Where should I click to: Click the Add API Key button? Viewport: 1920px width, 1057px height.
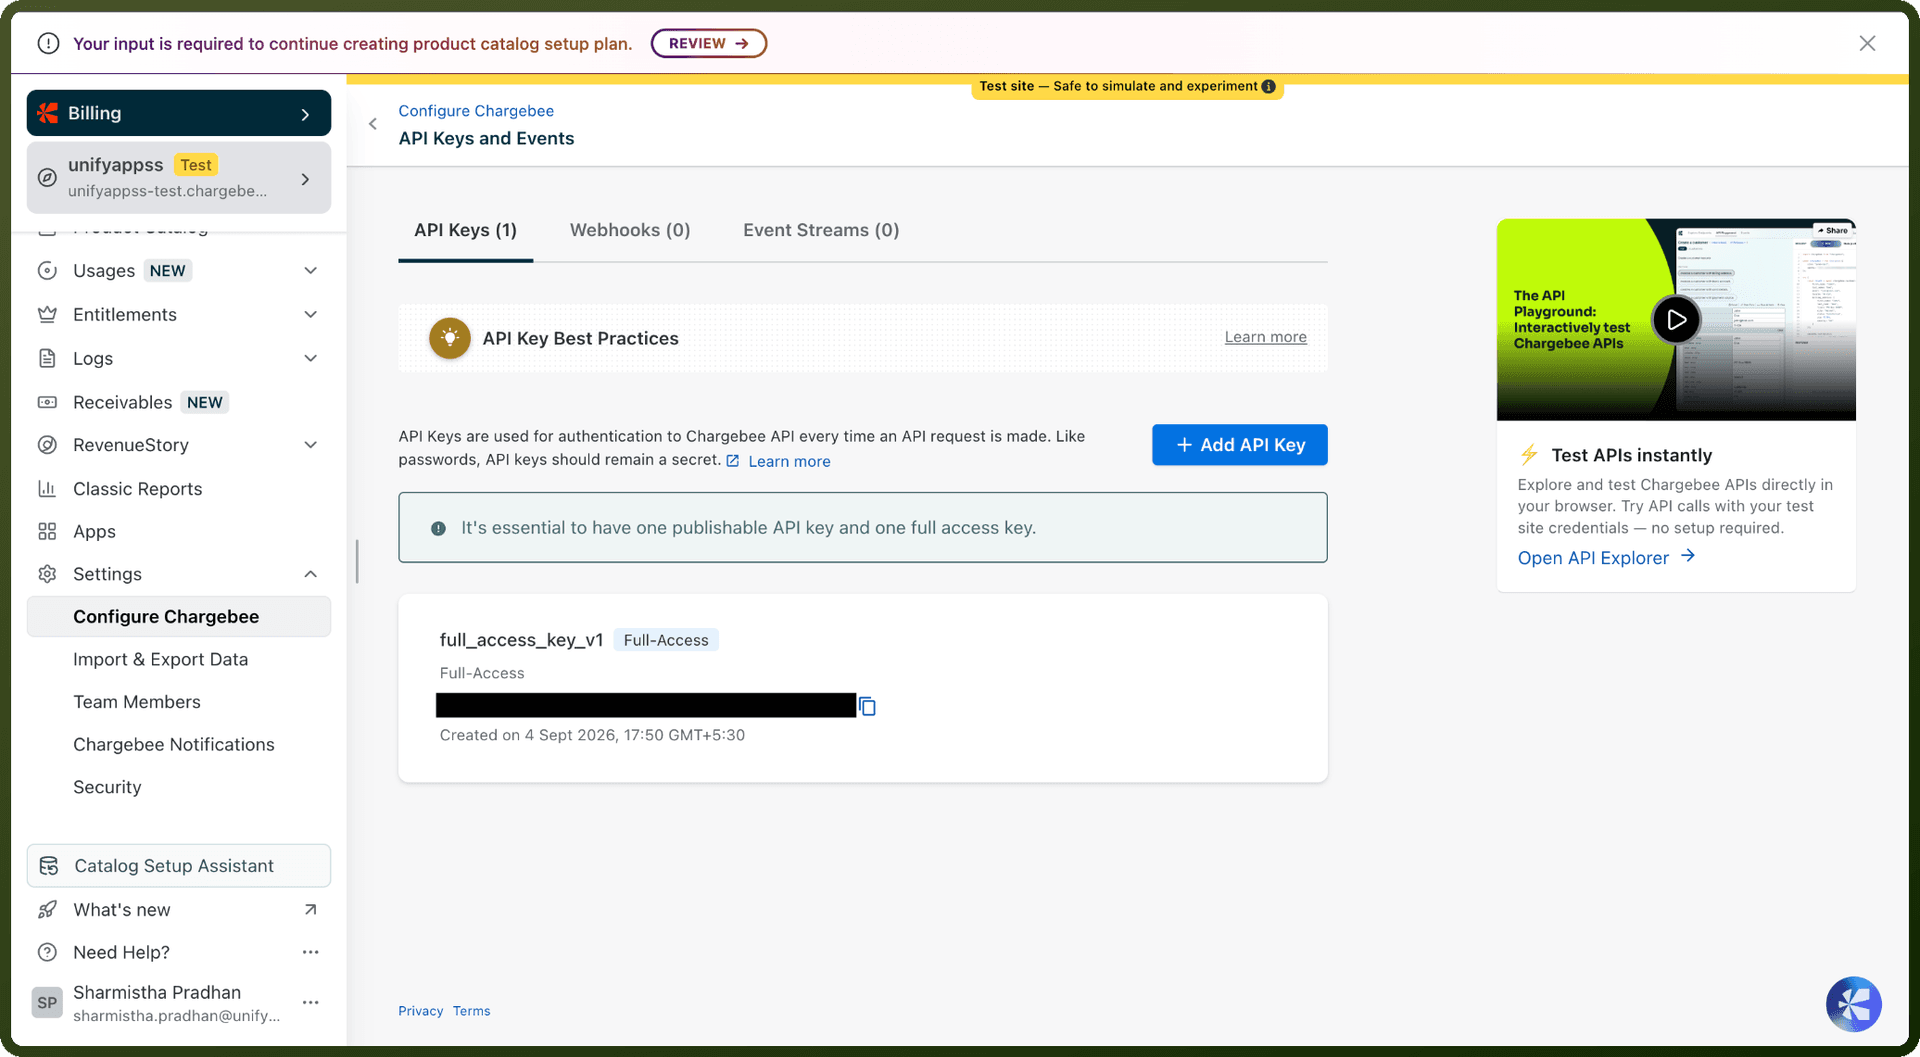pyautogui.click(x=1239, y=445)
